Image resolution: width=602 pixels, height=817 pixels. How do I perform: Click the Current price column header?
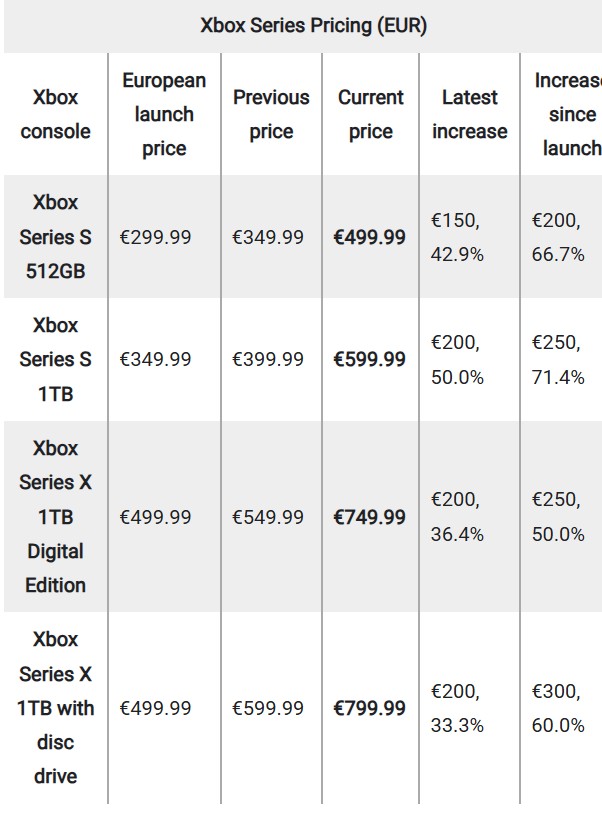(371, 114)
